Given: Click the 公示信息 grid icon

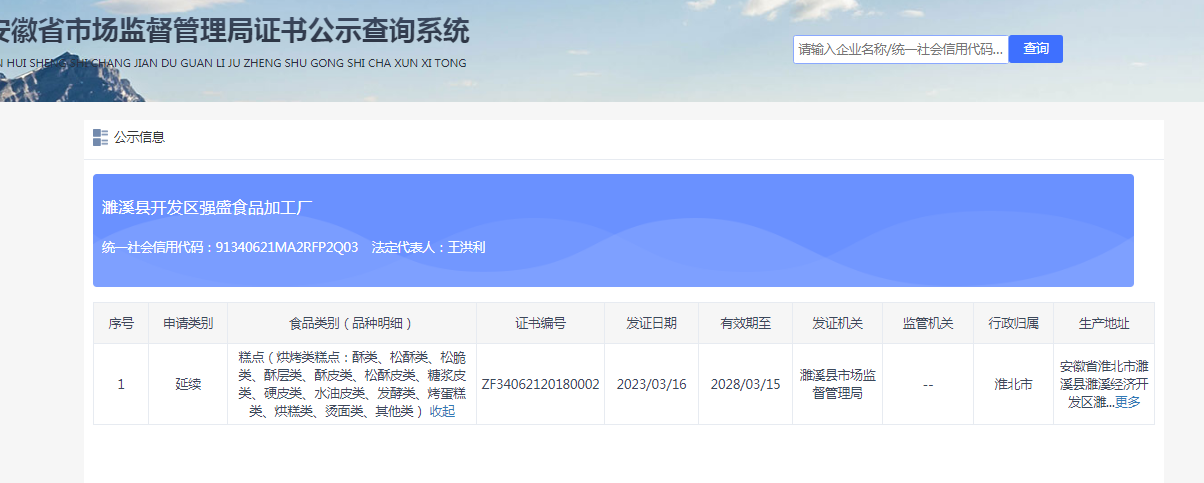Looking at the screenshot, I should pos(100,137).
